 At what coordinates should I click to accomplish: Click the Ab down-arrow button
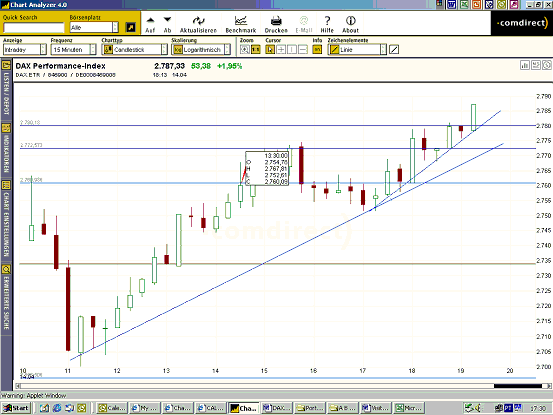coord(167,24)
